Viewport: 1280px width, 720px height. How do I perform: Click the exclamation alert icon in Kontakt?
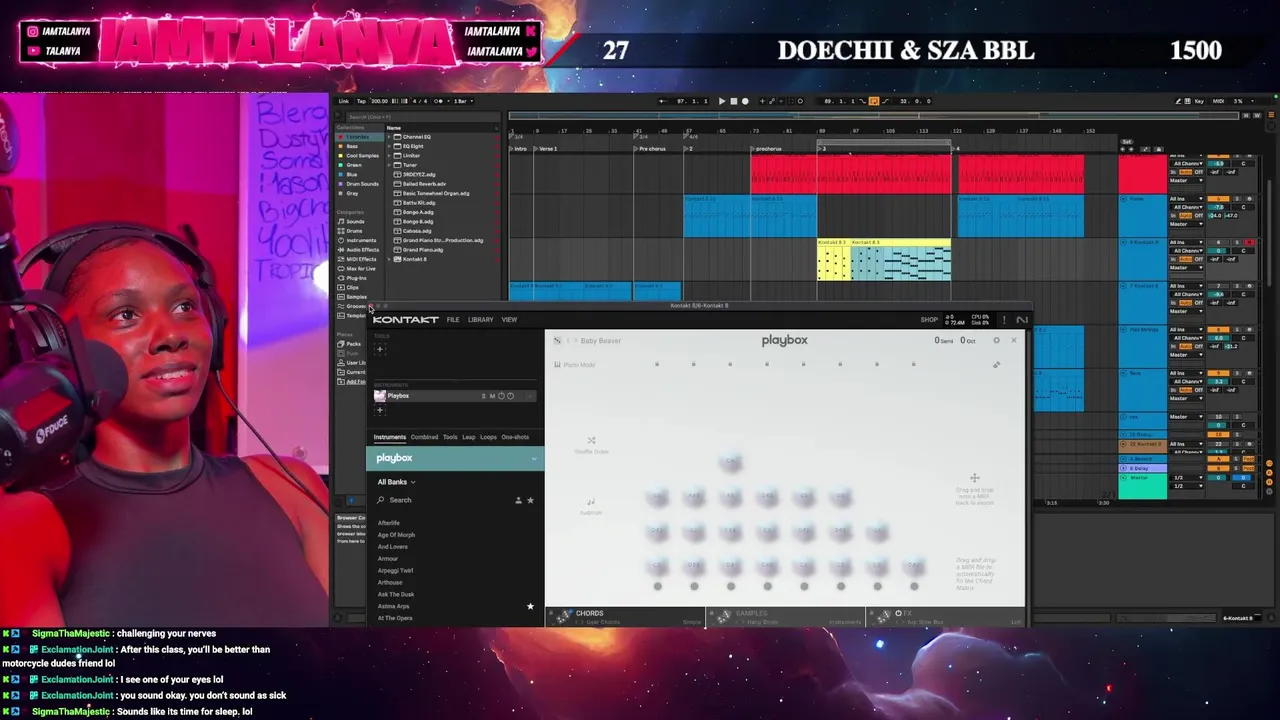[x=1003, y=320]
